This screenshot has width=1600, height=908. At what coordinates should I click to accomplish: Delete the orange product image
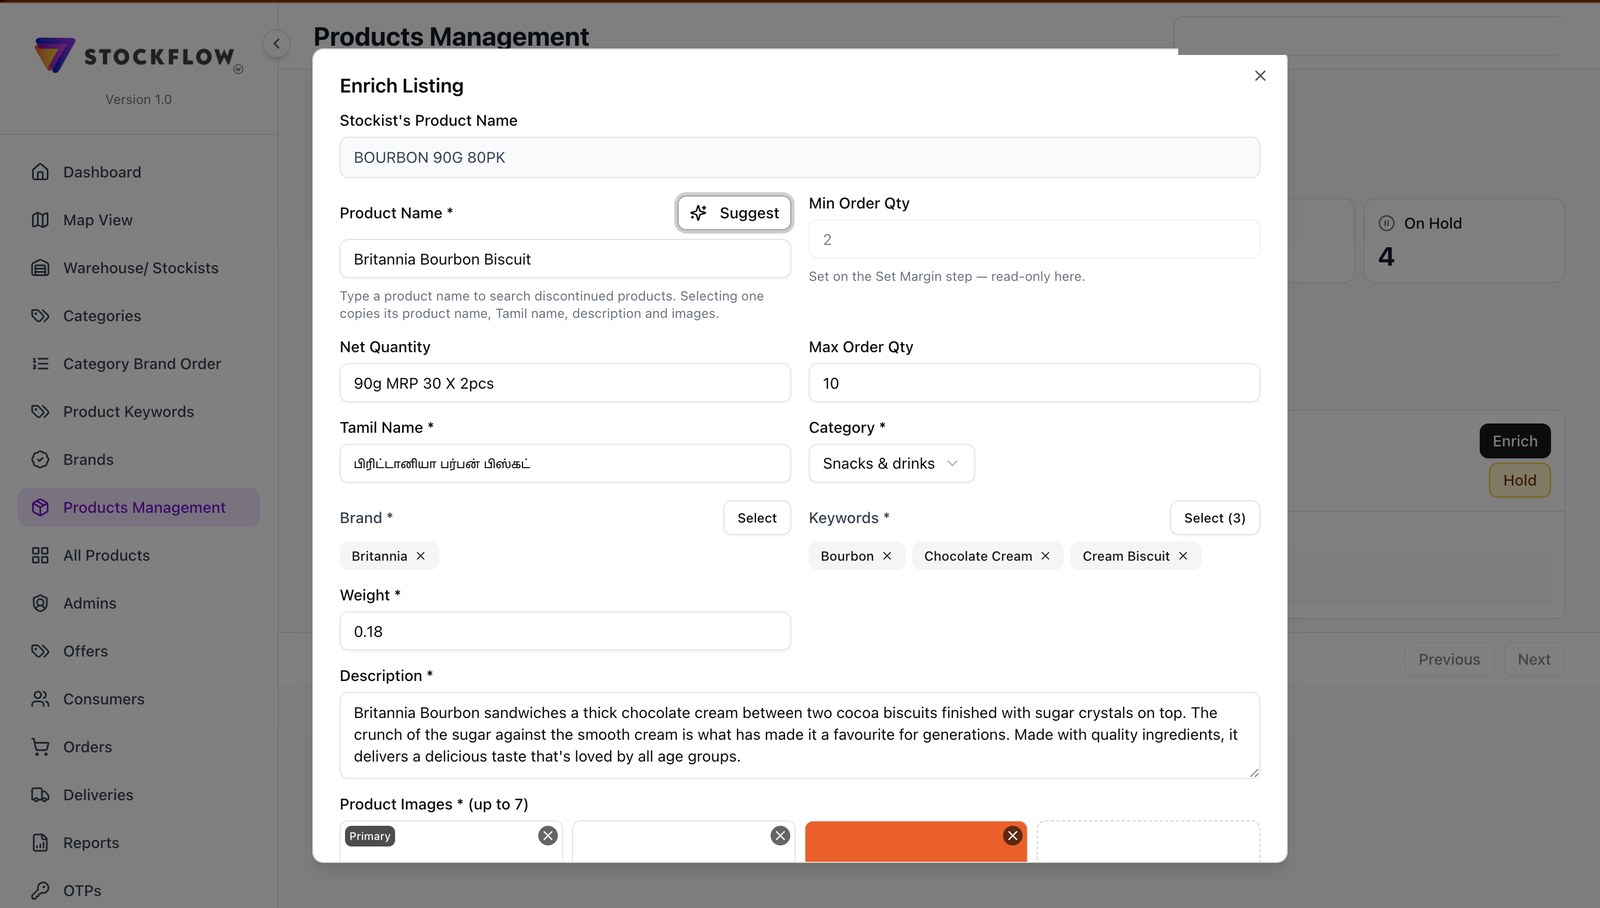[x=1013, y=836]
